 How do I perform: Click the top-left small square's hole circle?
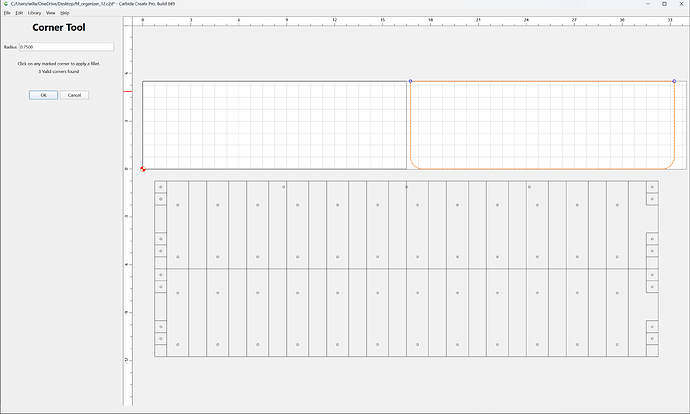pos(161,187)
